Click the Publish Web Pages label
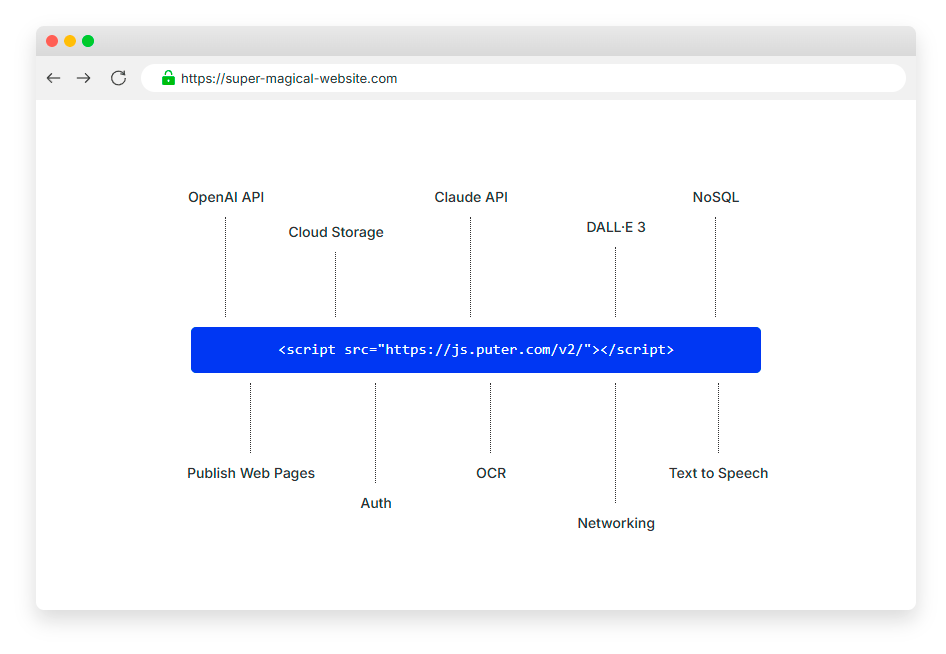 (x=251, y=473)
